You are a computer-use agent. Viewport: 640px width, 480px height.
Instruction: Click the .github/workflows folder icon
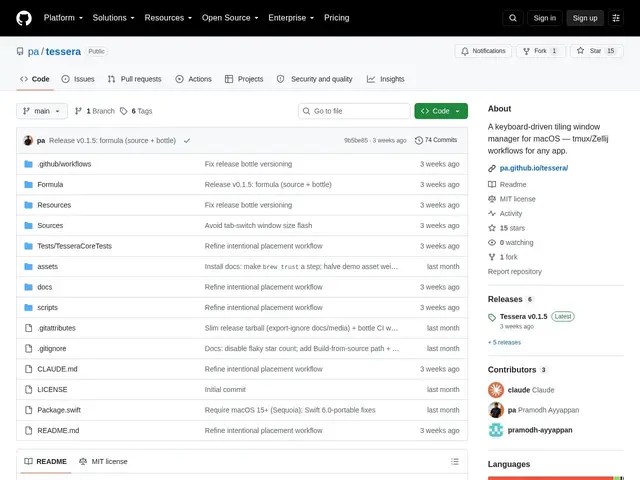(28, 164)
